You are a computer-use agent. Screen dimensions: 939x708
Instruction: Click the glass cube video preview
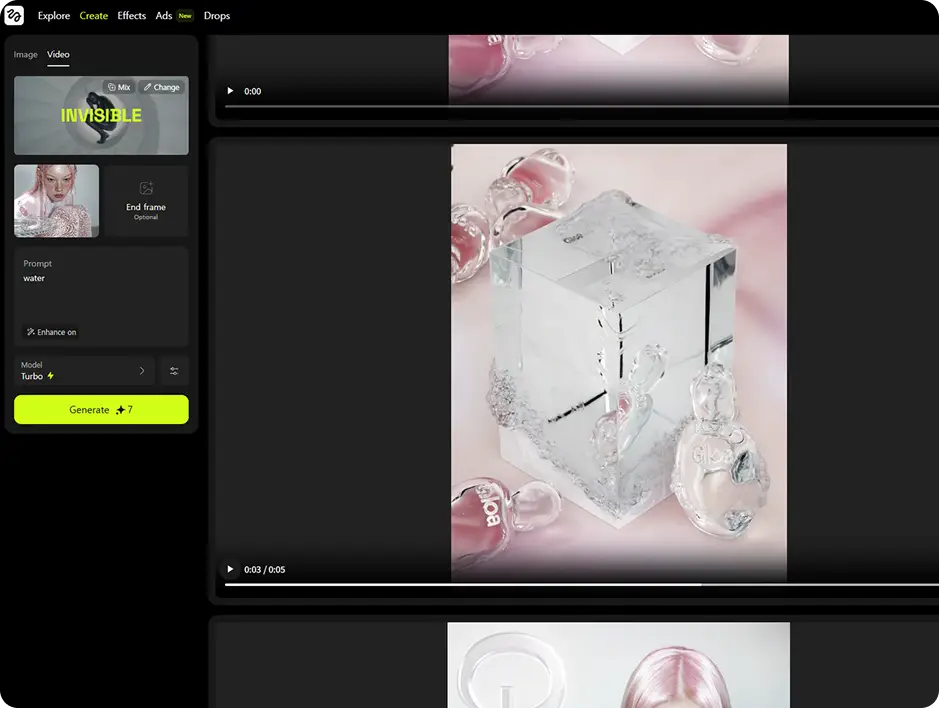pos(619,362)
